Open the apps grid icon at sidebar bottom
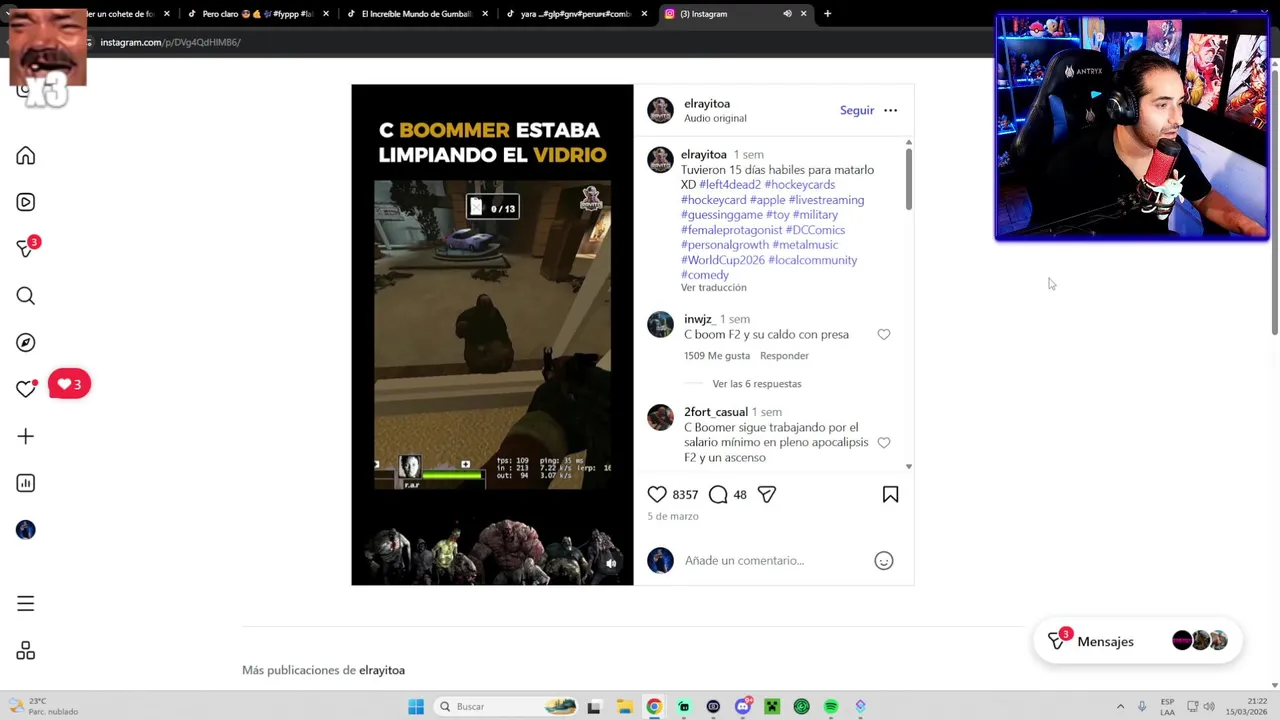 coord(26,651)
